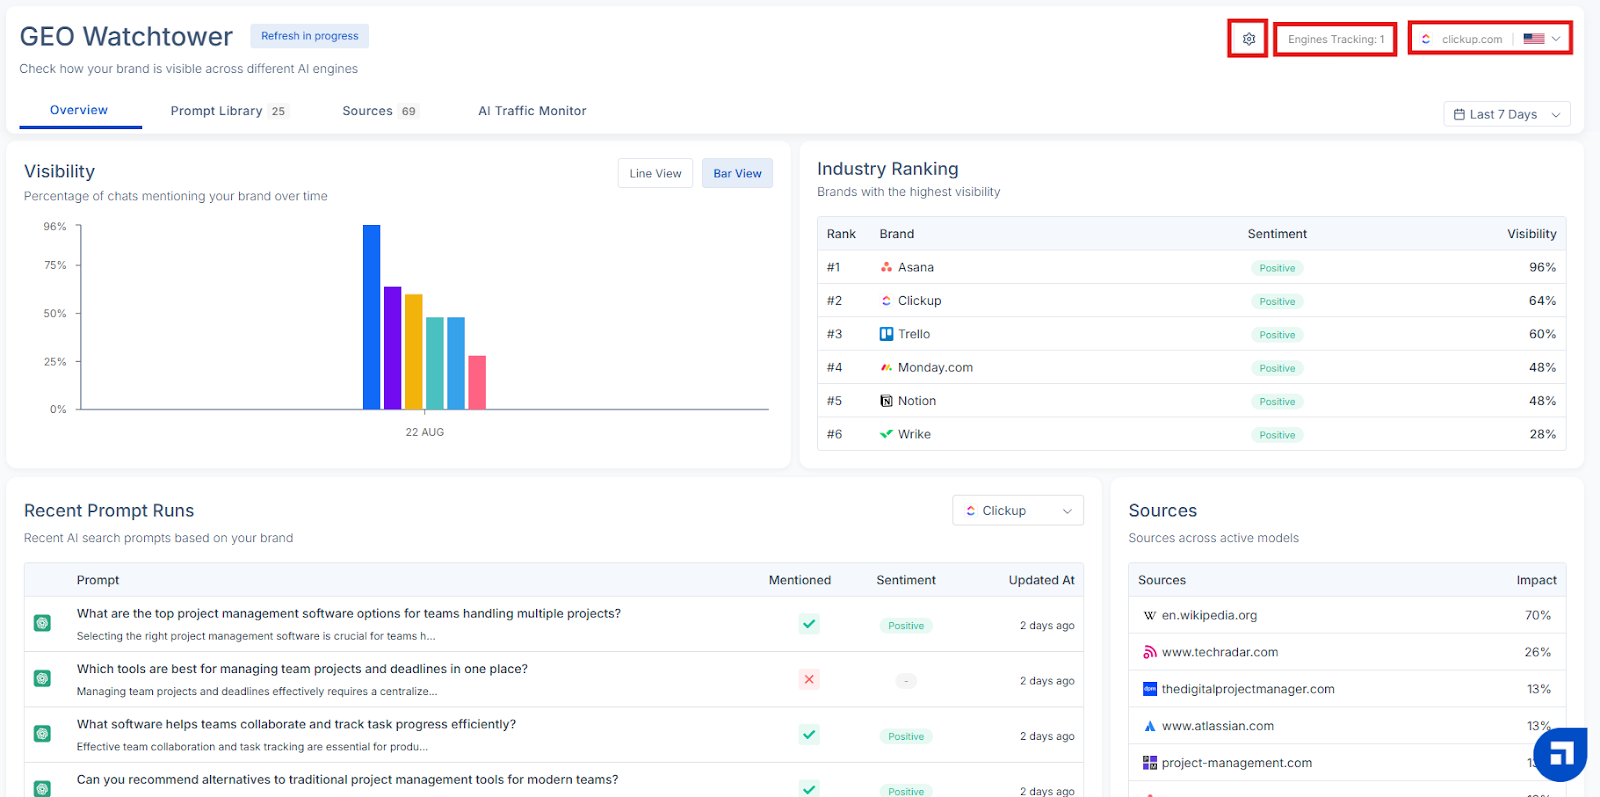
Task: Click the thedigitalprojectmanager.com favicon
Action: coord(1150,689)
